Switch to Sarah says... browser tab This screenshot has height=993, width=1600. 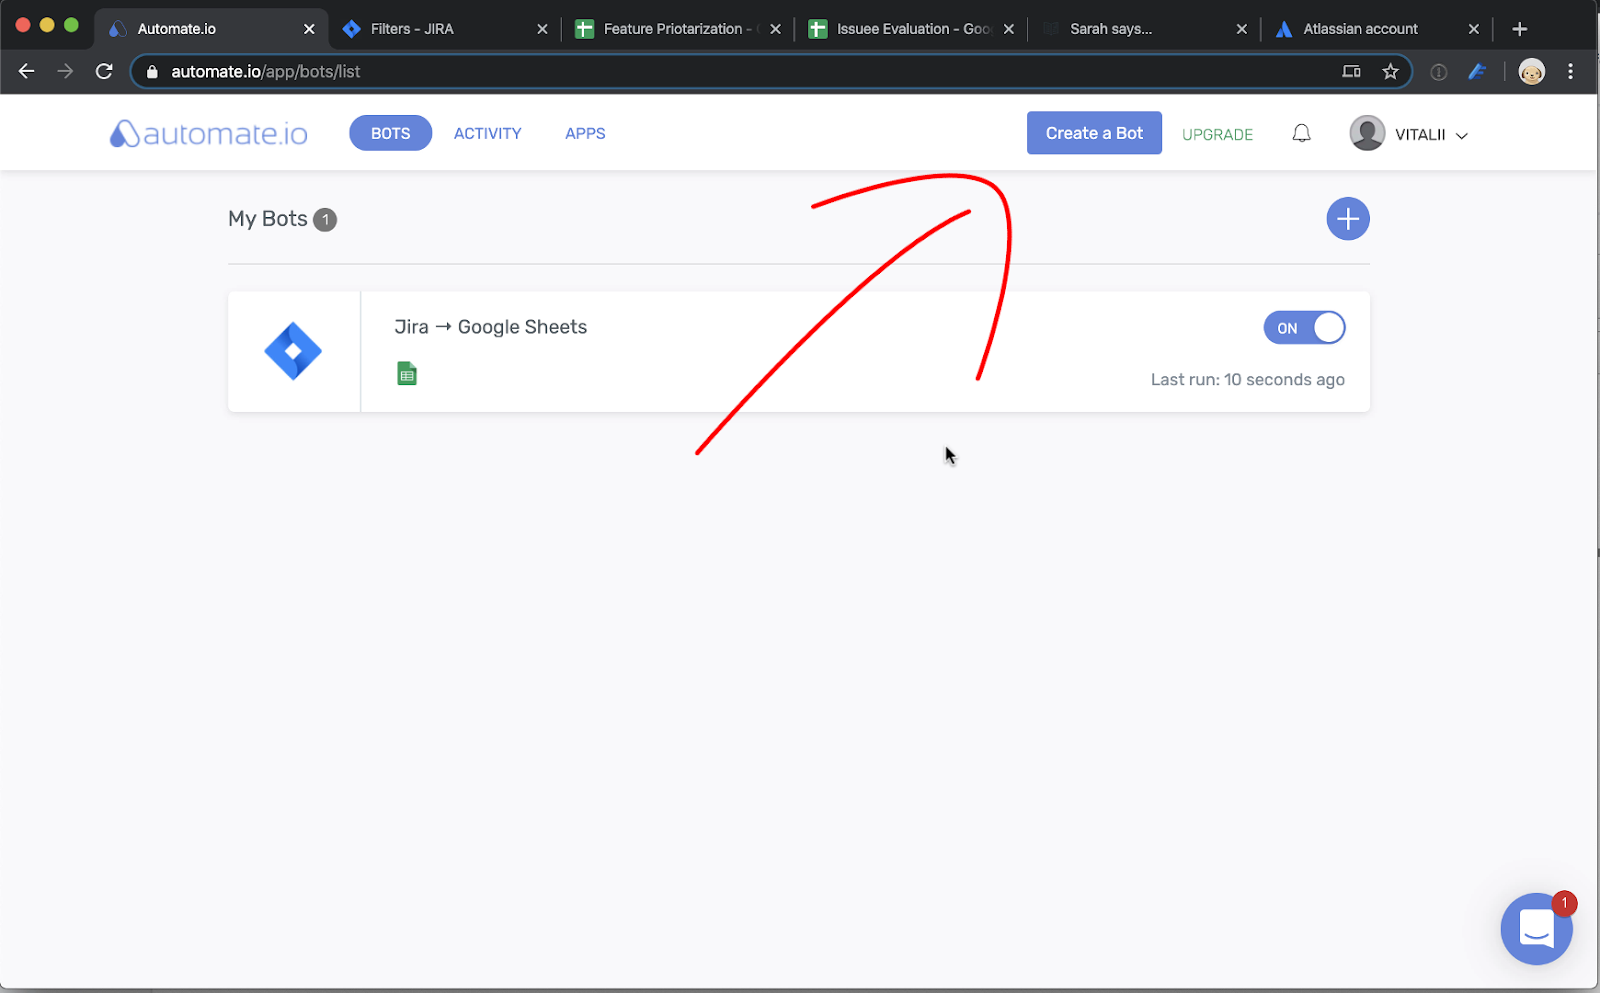coord(1144,29)
